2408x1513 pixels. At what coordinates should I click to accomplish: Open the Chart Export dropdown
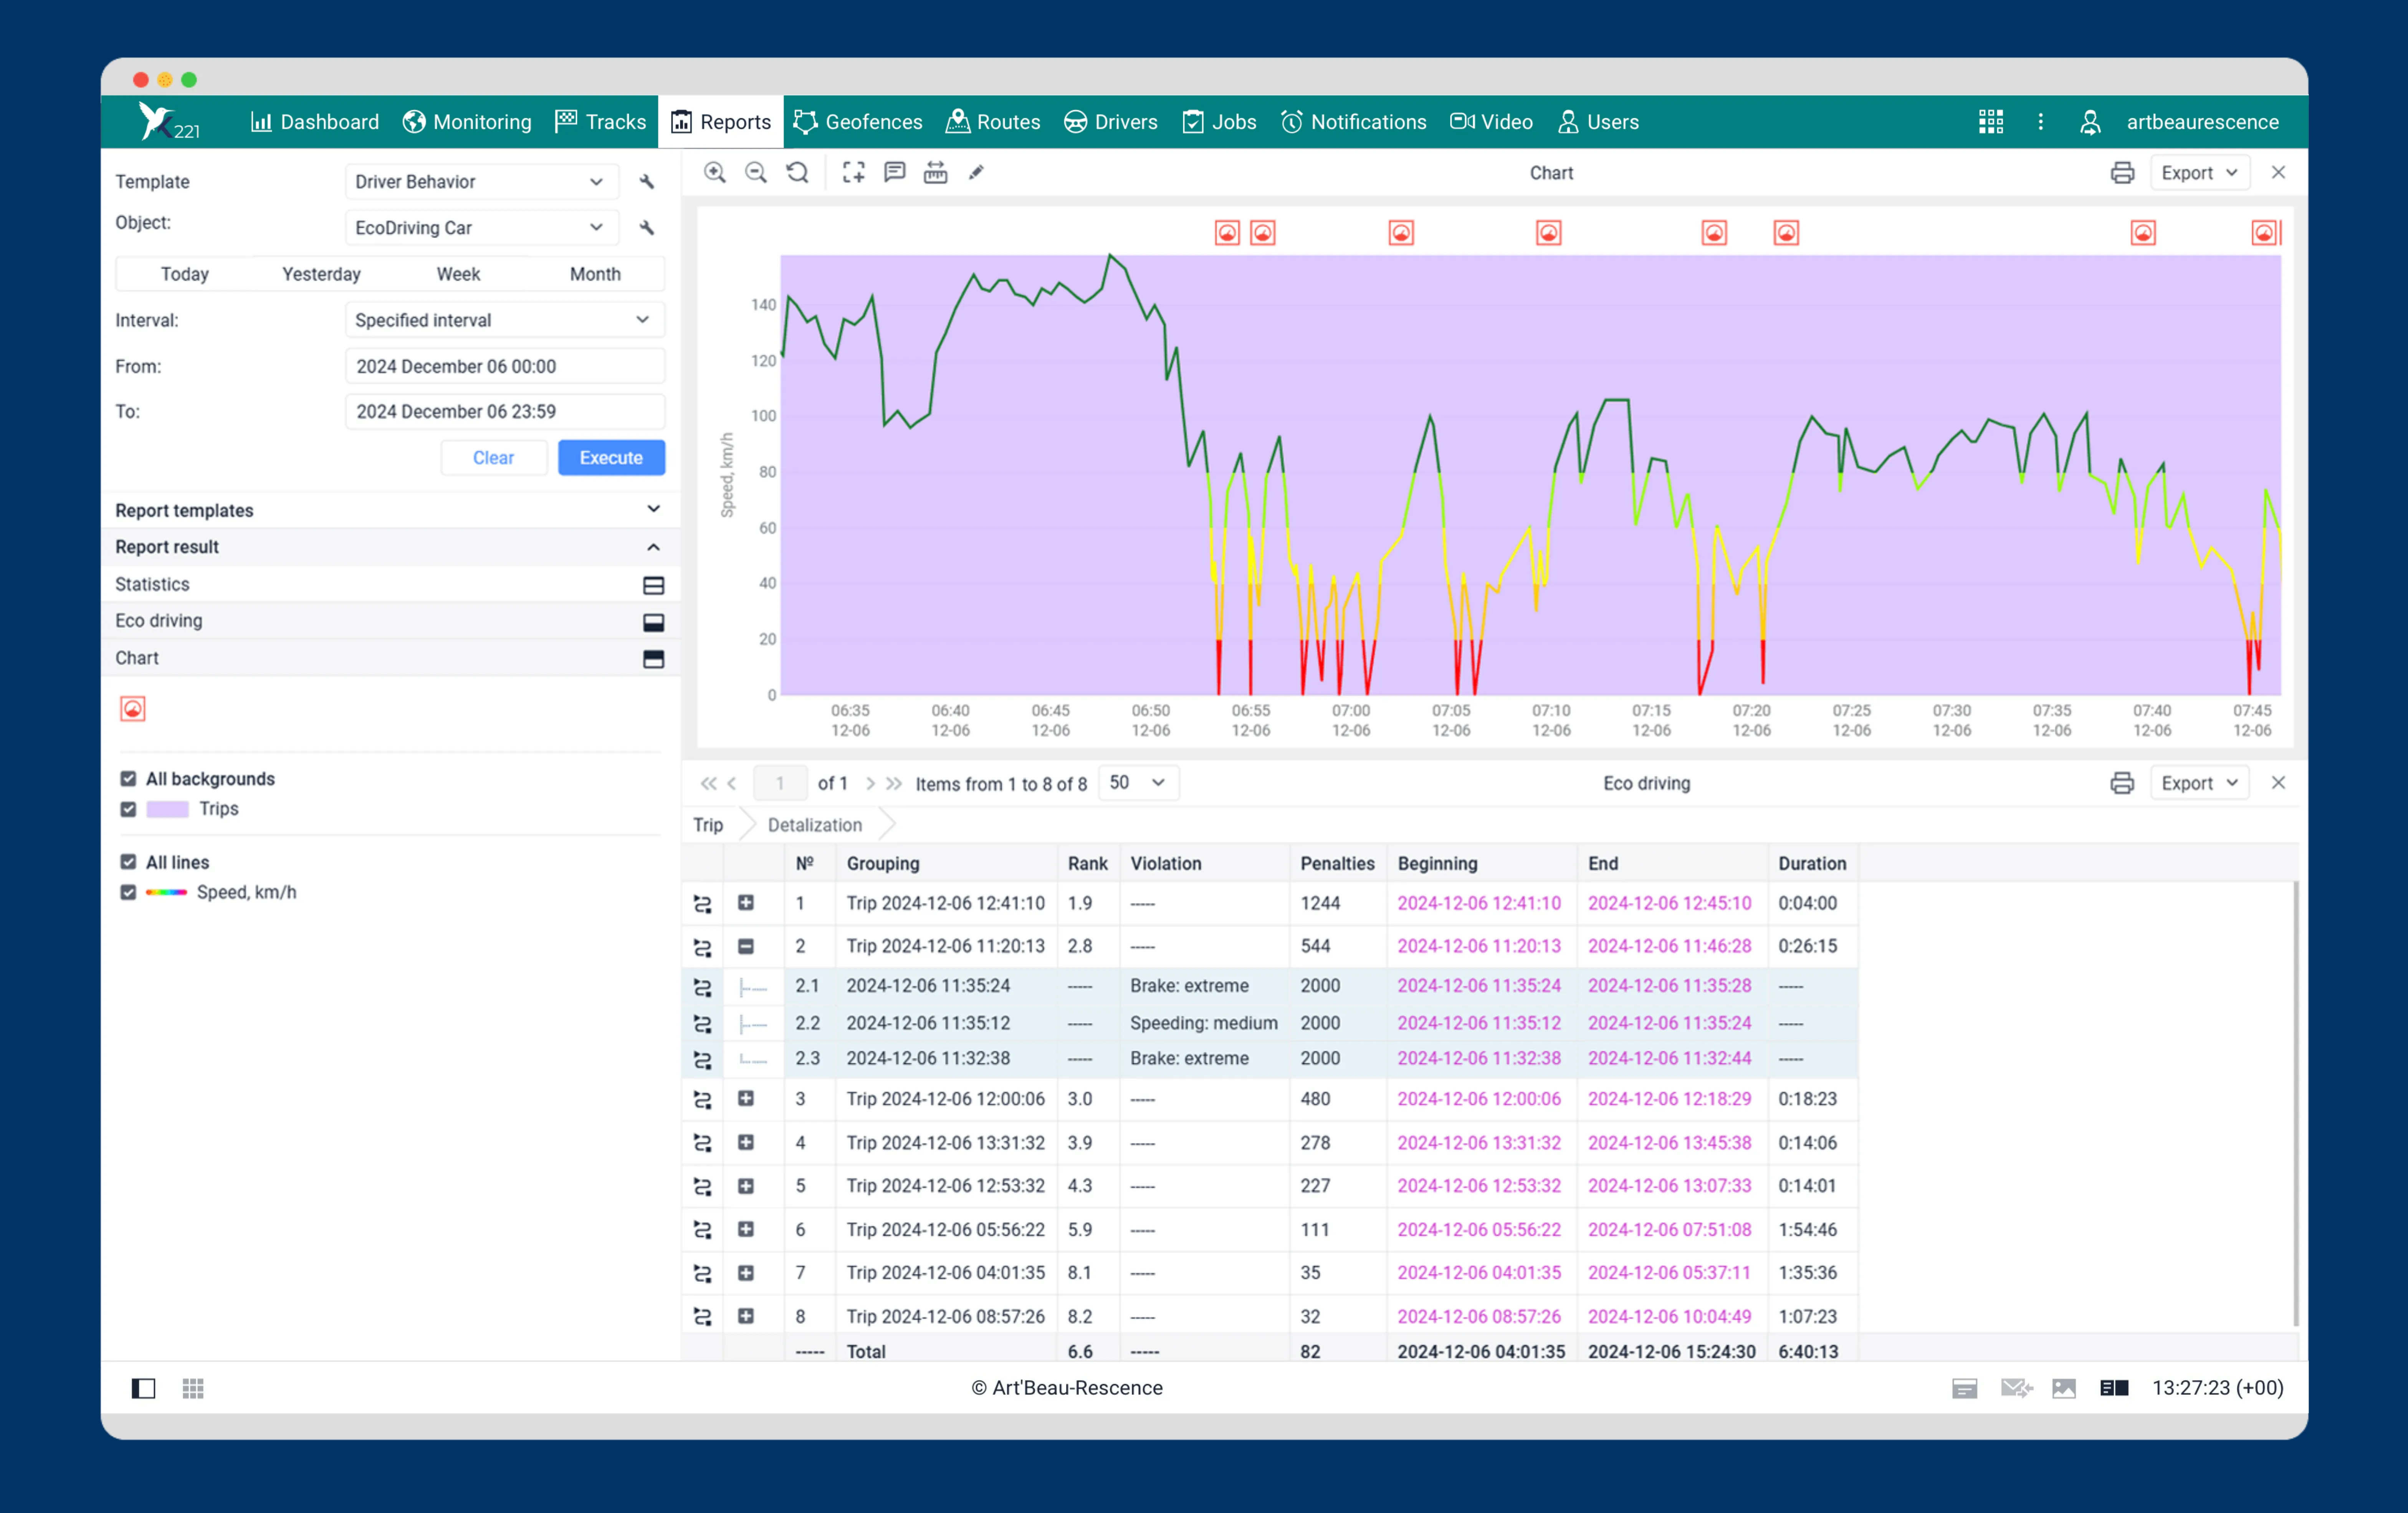[2199, 173]
